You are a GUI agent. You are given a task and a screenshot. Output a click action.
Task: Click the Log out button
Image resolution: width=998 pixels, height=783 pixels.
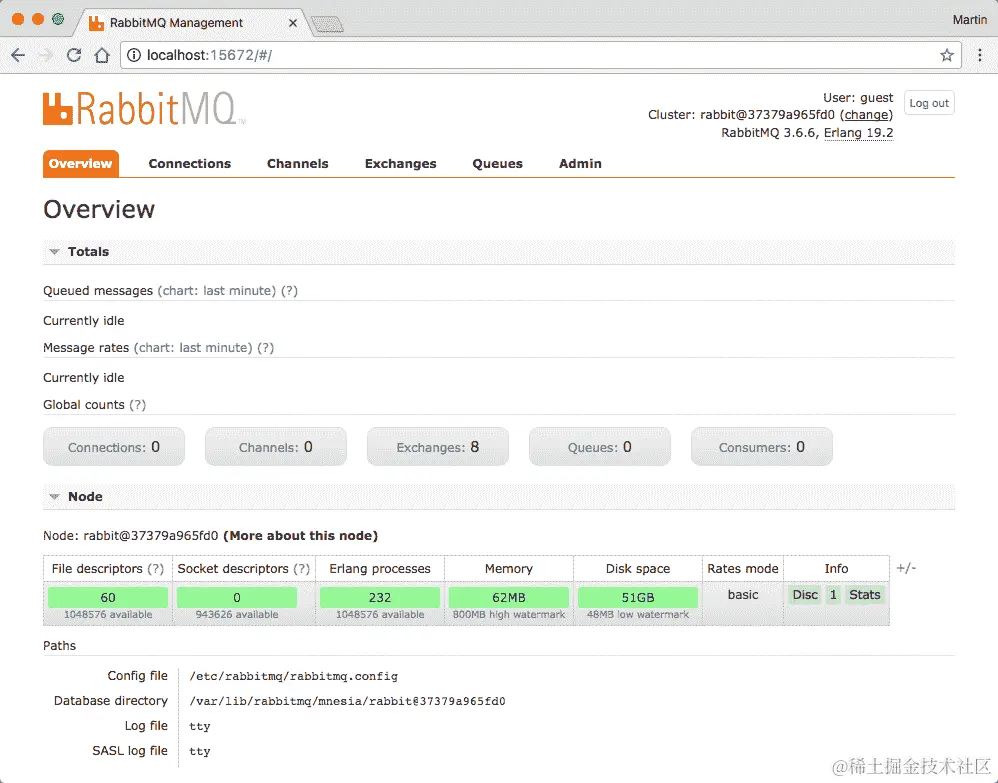point(929,103)
